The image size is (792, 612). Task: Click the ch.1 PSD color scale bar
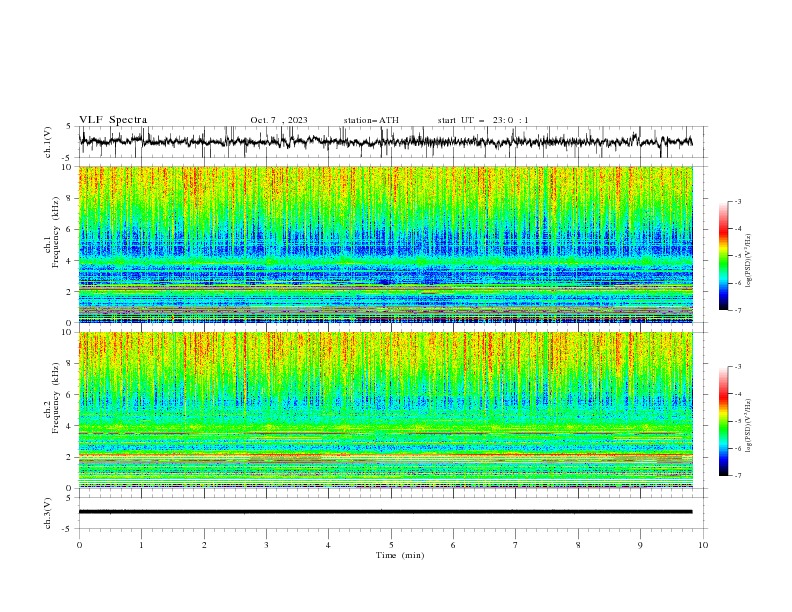(x=723, y=256)
